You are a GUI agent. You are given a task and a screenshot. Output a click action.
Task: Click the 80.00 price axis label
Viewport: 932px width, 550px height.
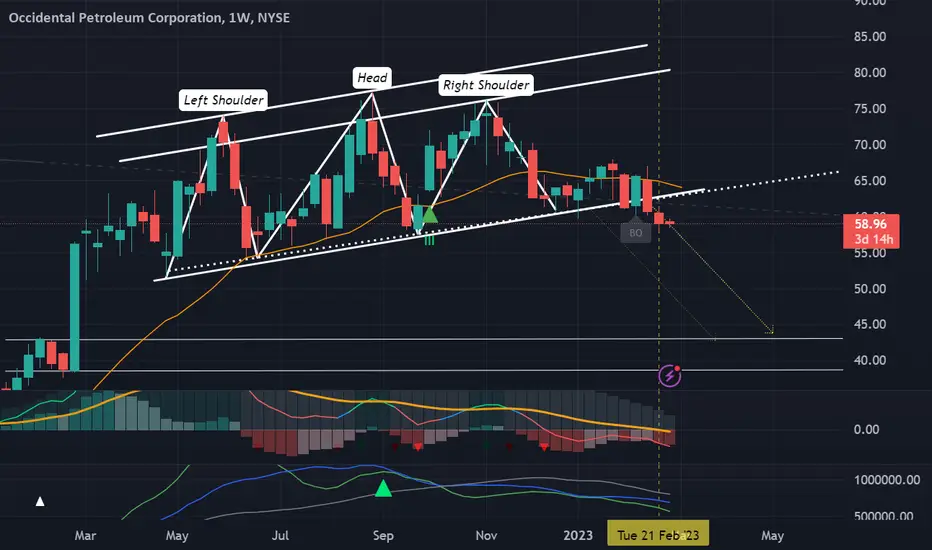[x=870, y=73]
